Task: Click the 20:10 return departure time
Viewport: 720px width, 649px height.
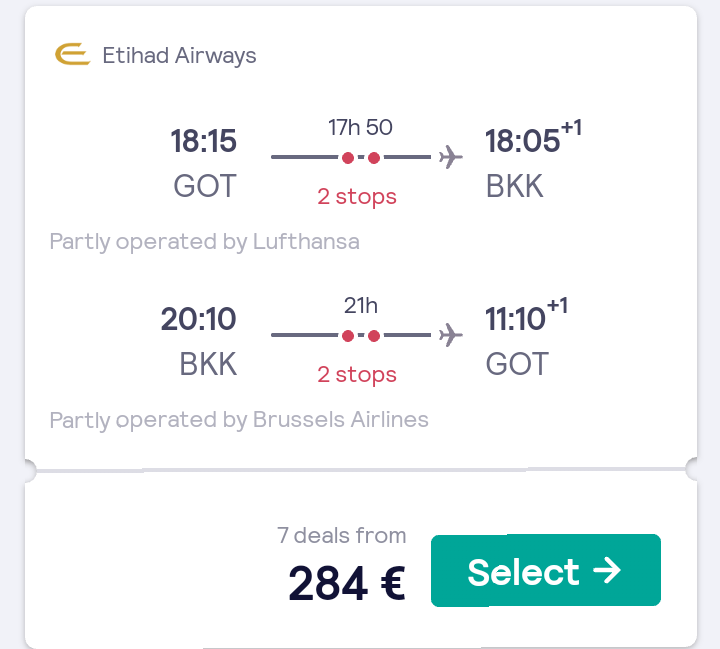Action: pos(198,319)
